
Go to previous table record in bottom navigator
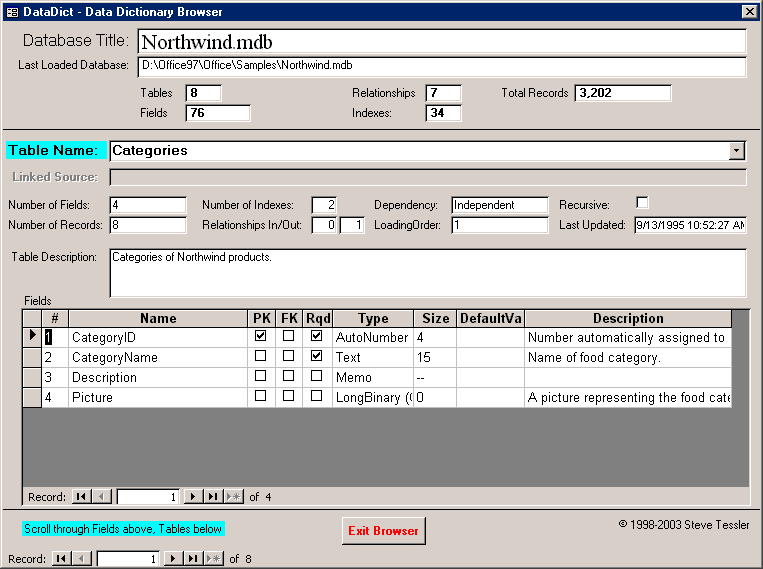click(82, 558)
